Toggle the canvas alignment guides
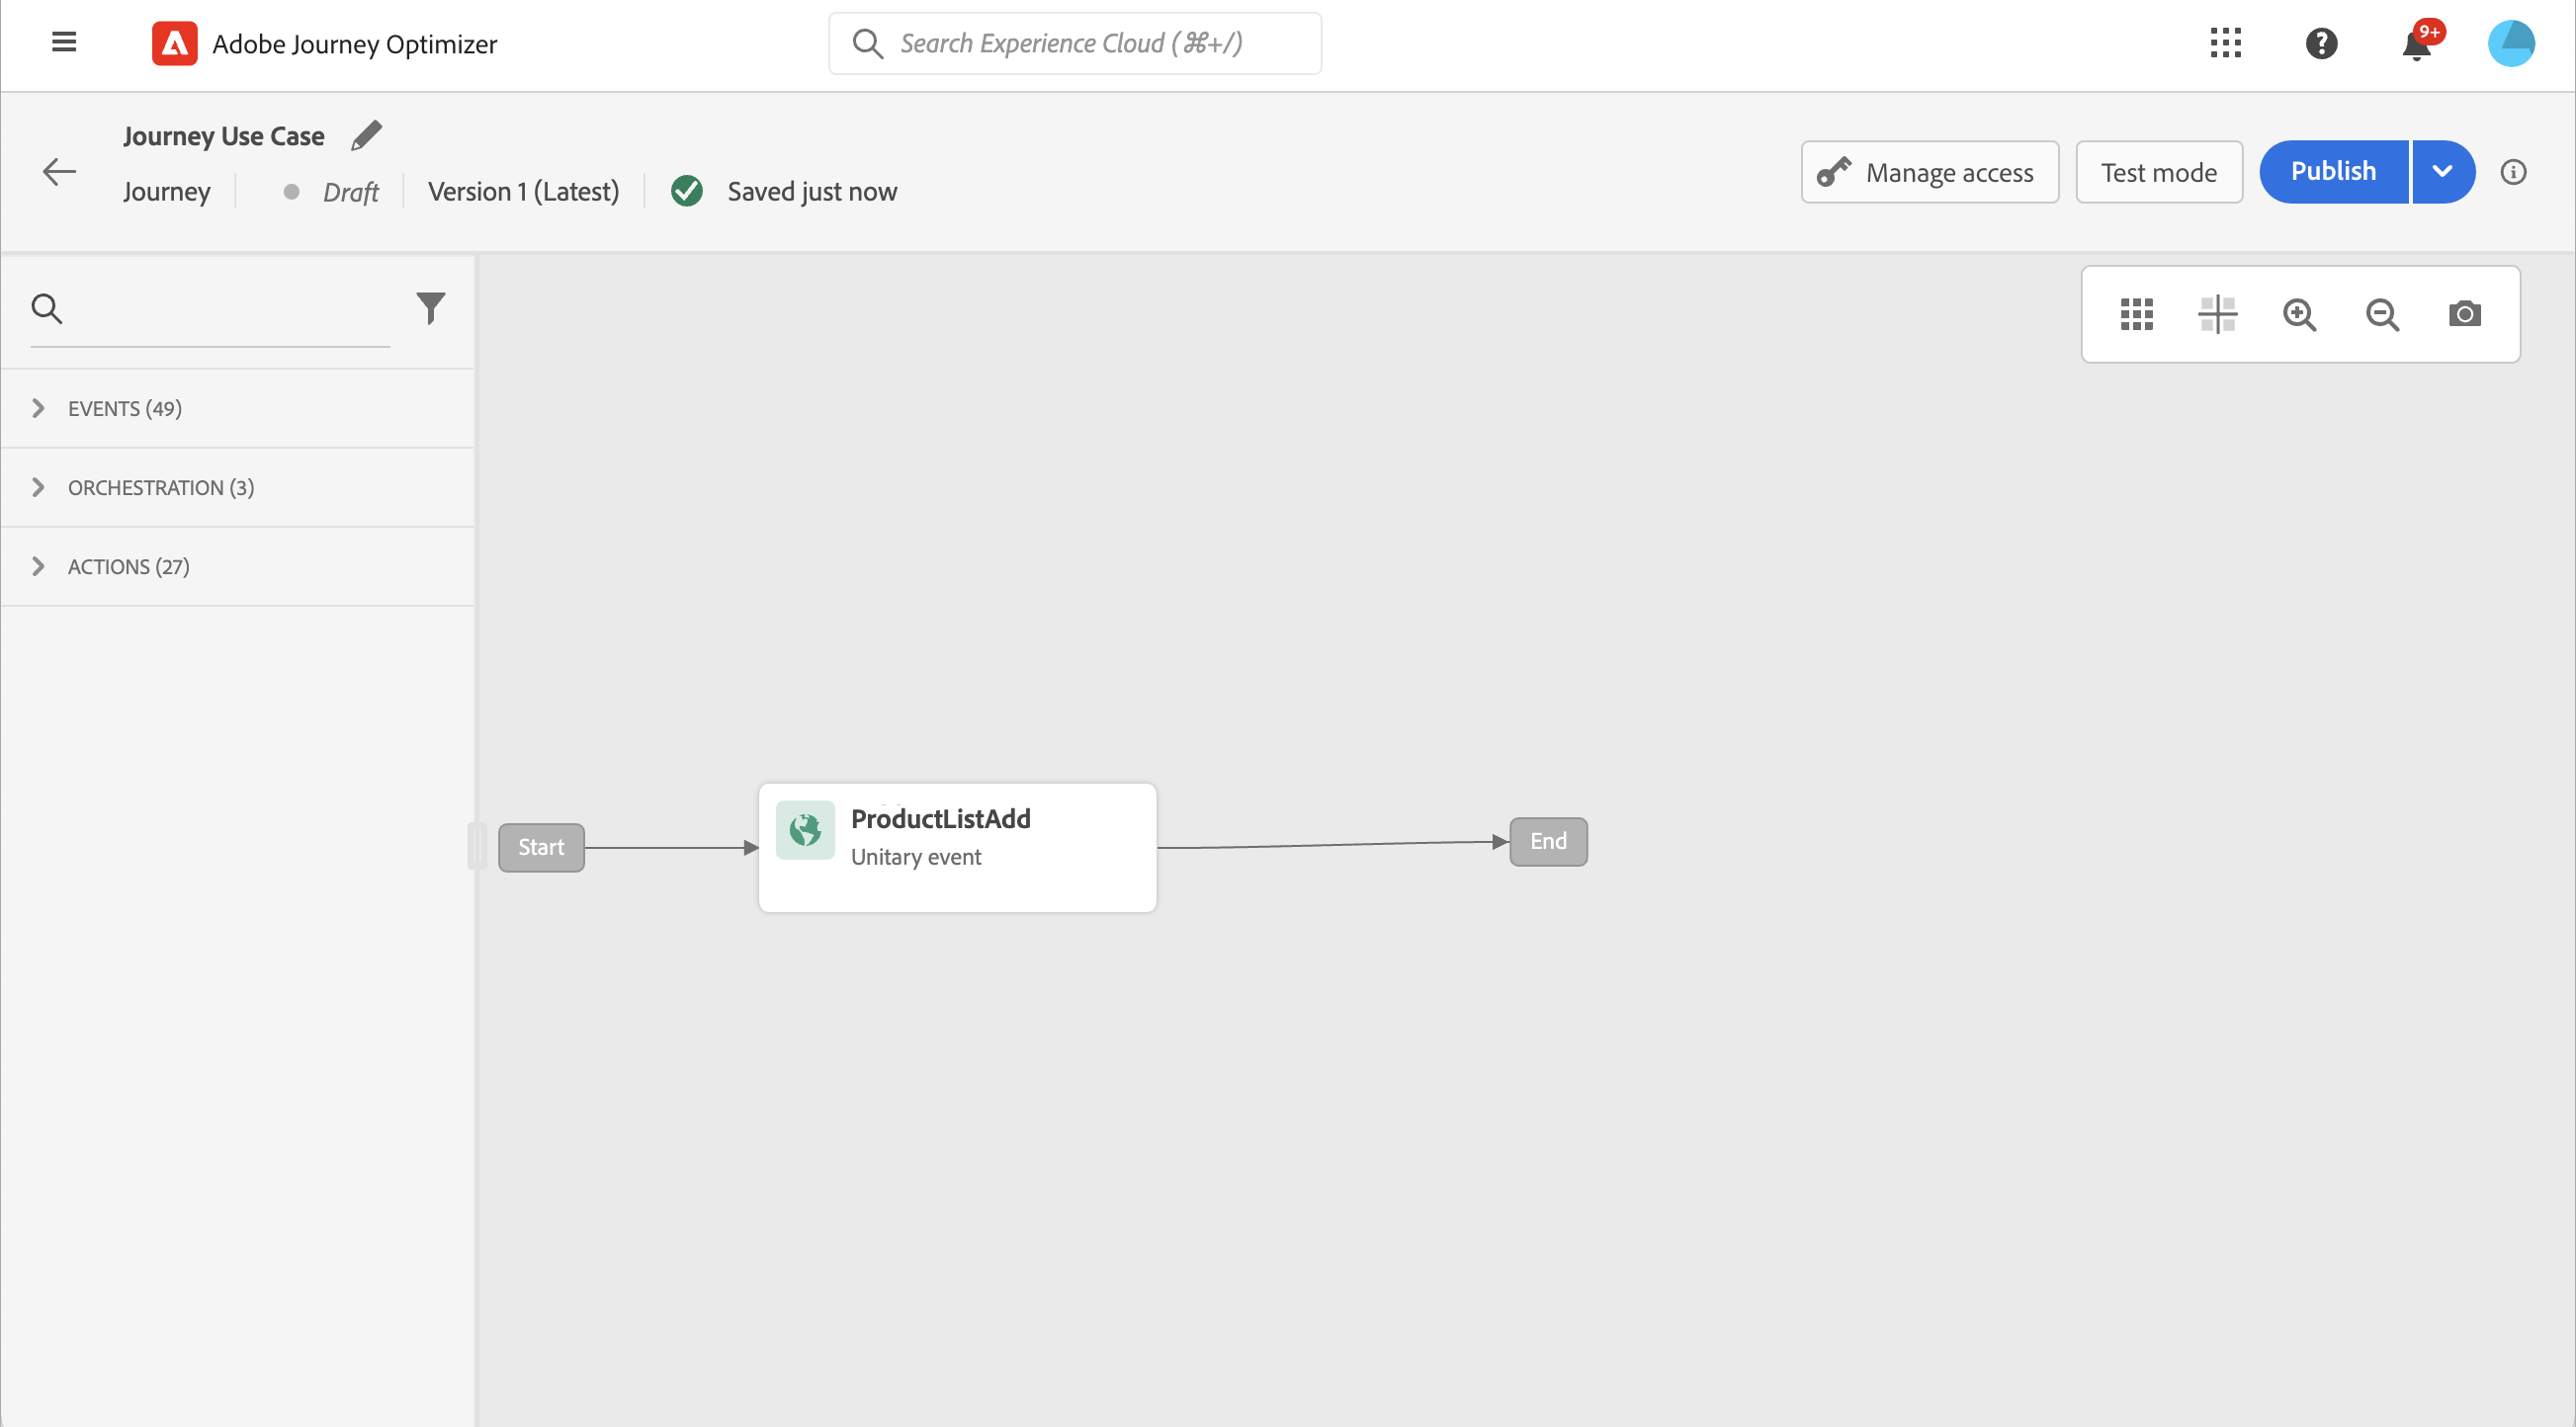Viewport: 2576px width, 1427px height. 2217,314
